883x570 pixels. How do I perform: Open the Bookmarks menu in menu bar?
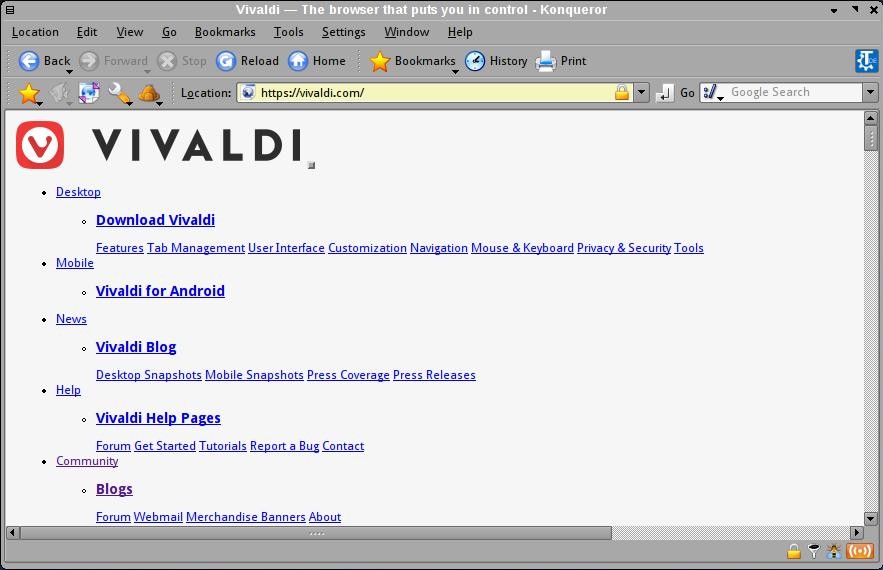pos(225,32)
